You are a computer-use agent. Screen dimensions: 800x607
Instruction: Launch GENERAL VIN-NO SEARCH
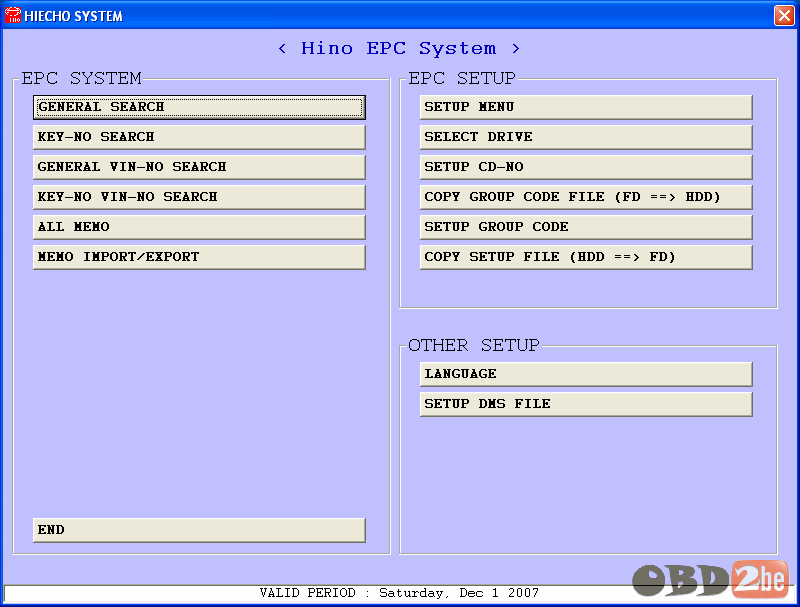(199, 167)
